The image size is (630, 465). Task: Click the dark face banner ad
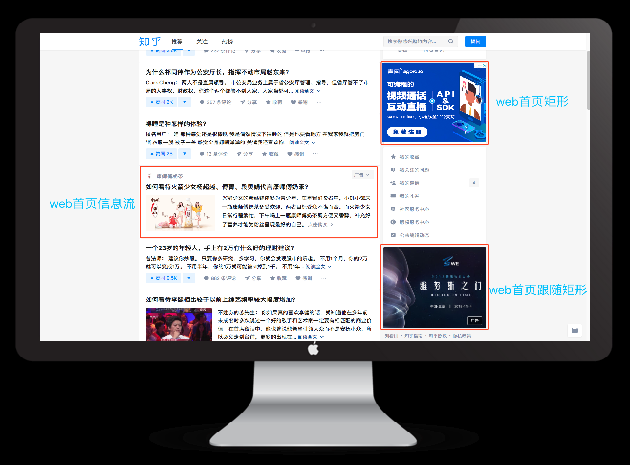pyautogui.click(x=434, y=287)
